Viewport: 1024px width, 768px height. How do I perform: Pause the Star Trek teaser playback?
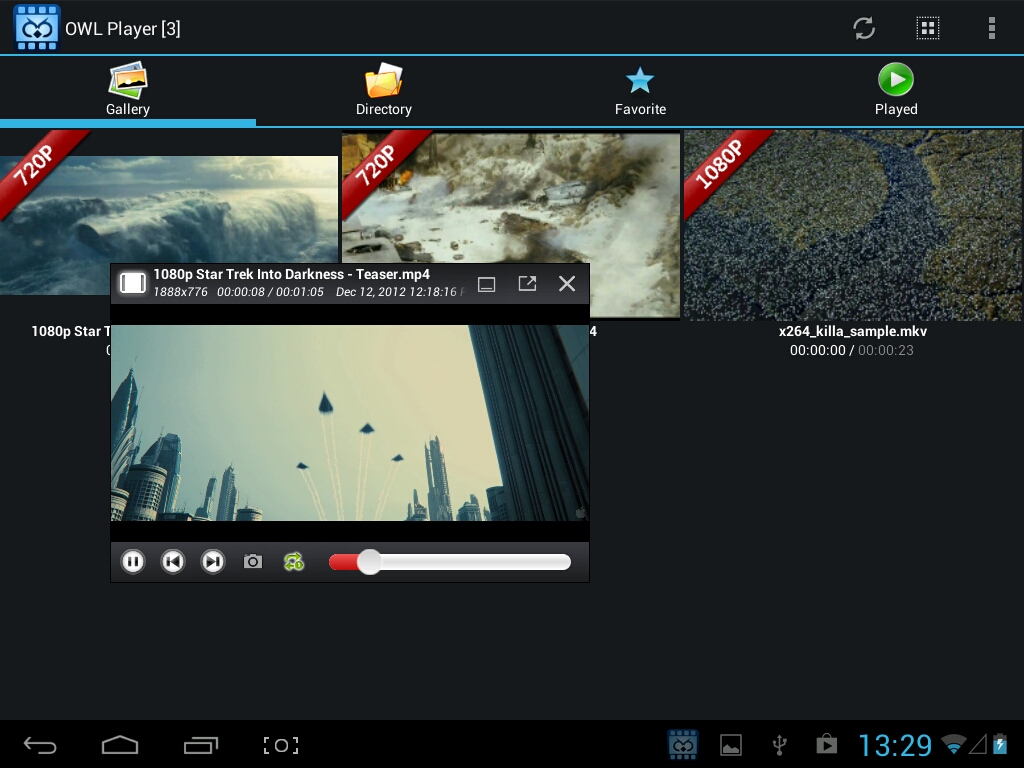point(133,562)
